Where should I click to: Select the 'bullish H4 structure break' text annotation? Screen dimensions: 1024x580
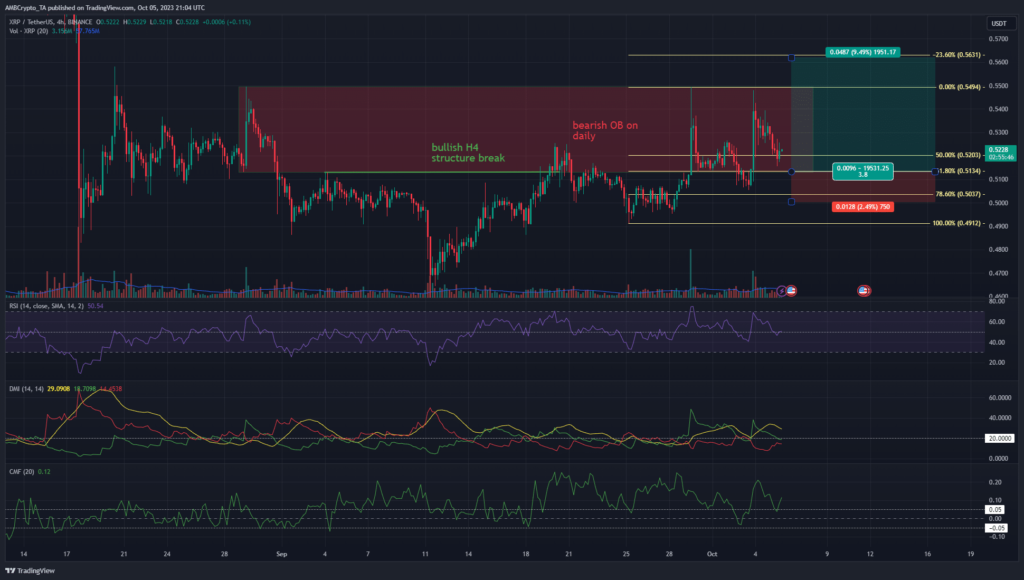[x=468, y=152]
